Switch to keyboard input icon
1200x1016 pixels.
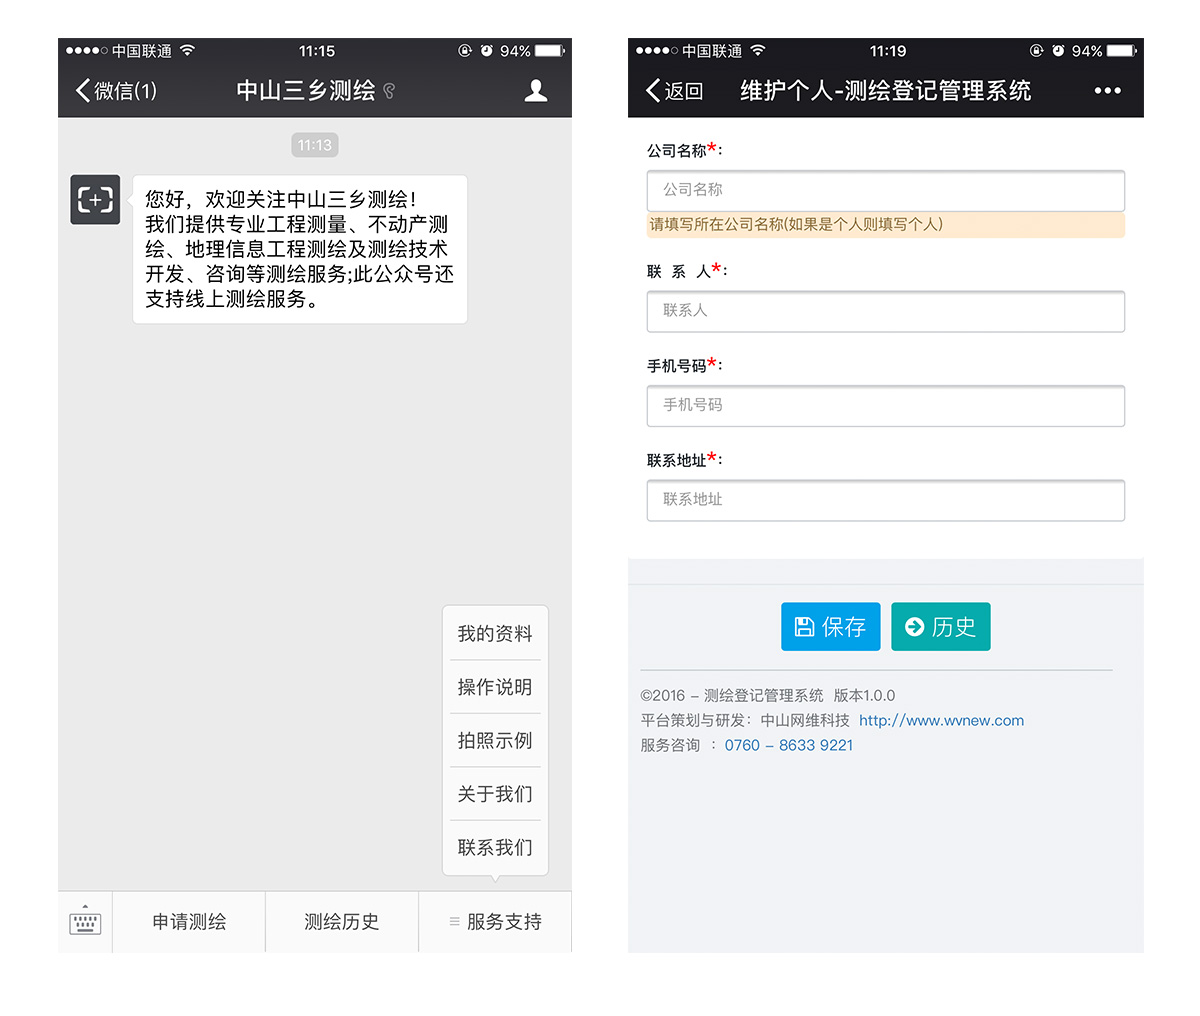(x=85, y=922)
